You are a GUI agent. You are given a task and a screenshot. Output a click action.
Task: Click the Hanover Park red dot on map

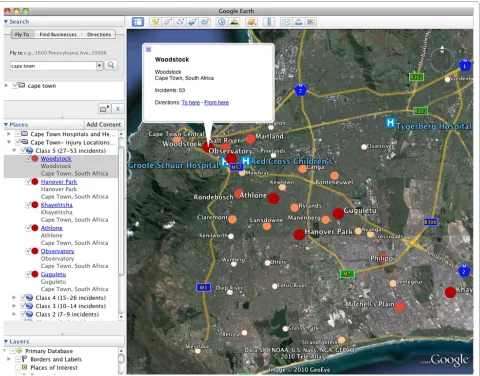click(299, 234)
